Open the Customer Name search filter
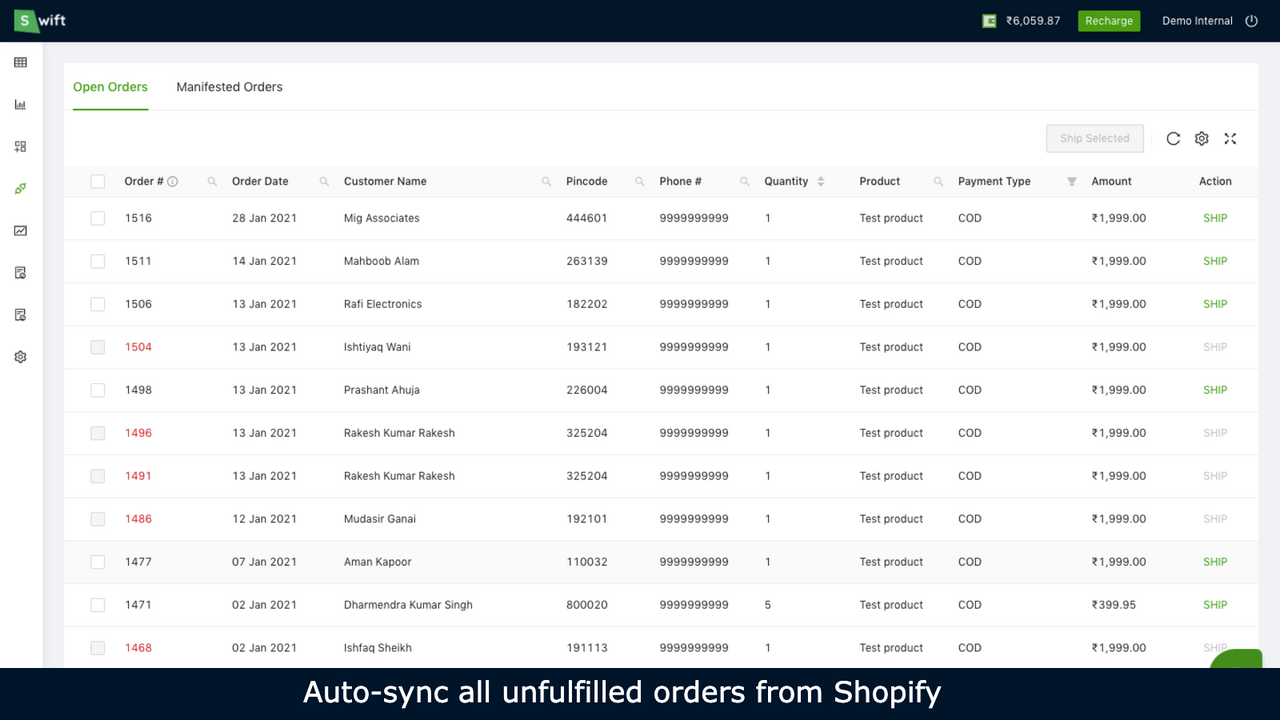The image size is (1280, 720). point(546,181)
